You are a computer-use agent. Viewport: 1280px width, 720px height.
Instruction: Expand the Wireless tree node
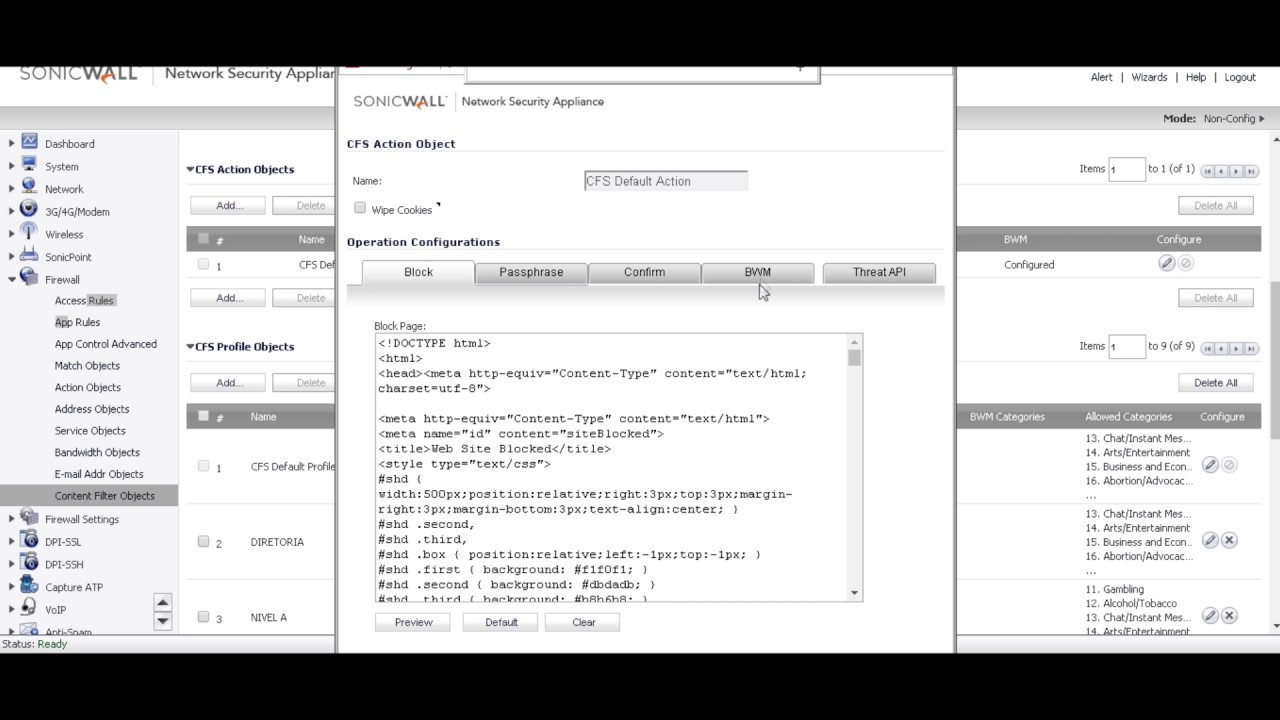pos(11,234)
